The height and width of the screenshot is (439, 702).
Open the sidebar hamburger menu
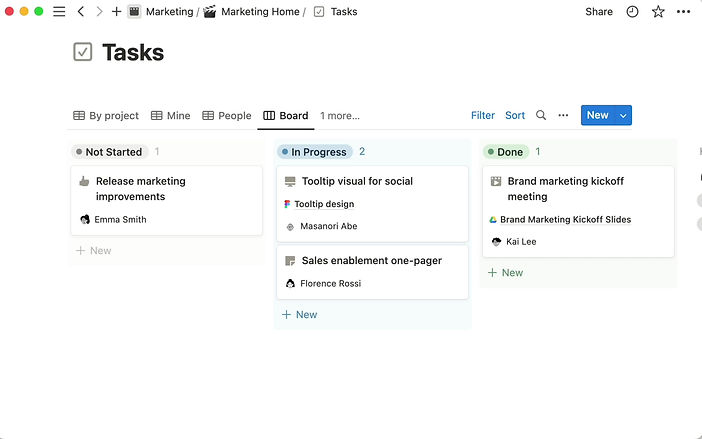(x=59, y=12)
